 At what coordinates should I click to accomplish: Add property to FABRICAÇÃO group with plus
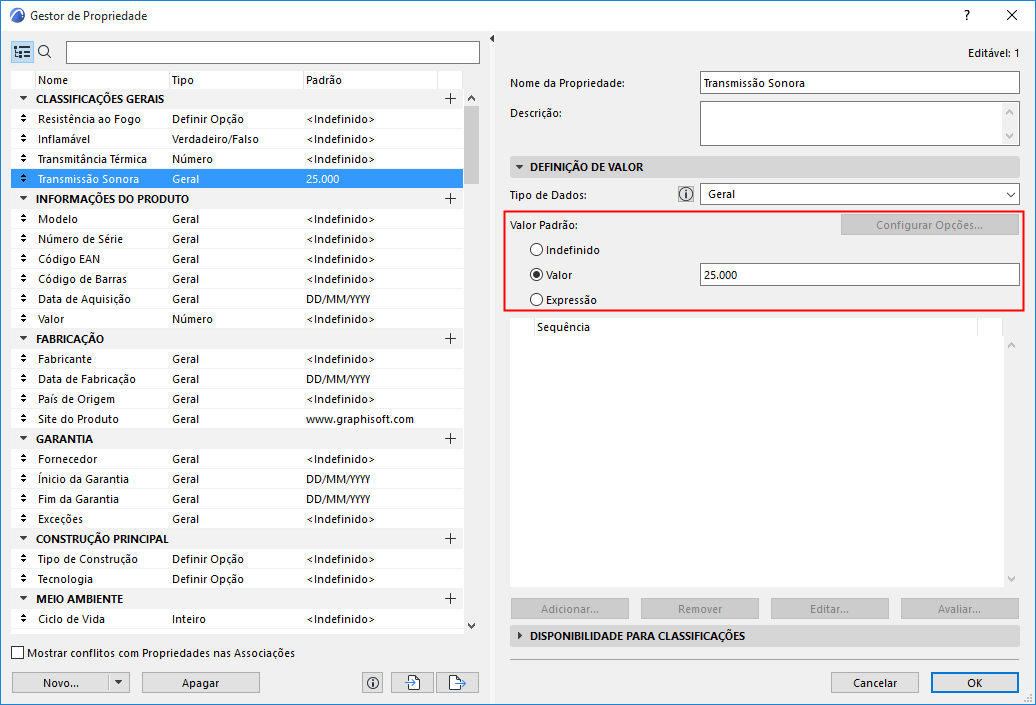pyautogui.click(x=451, y=339)
